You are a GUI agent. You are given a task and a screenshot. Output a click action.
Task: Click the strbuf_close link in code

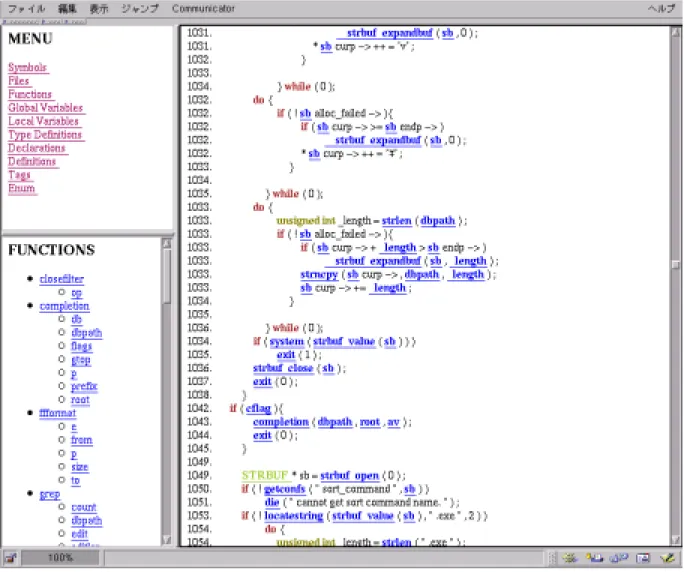coord(283,369)
